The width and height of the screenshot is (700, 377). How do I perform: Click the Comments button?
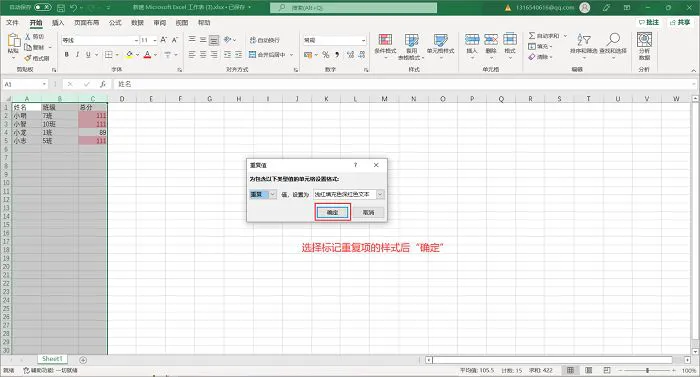[x=649, y=22]
